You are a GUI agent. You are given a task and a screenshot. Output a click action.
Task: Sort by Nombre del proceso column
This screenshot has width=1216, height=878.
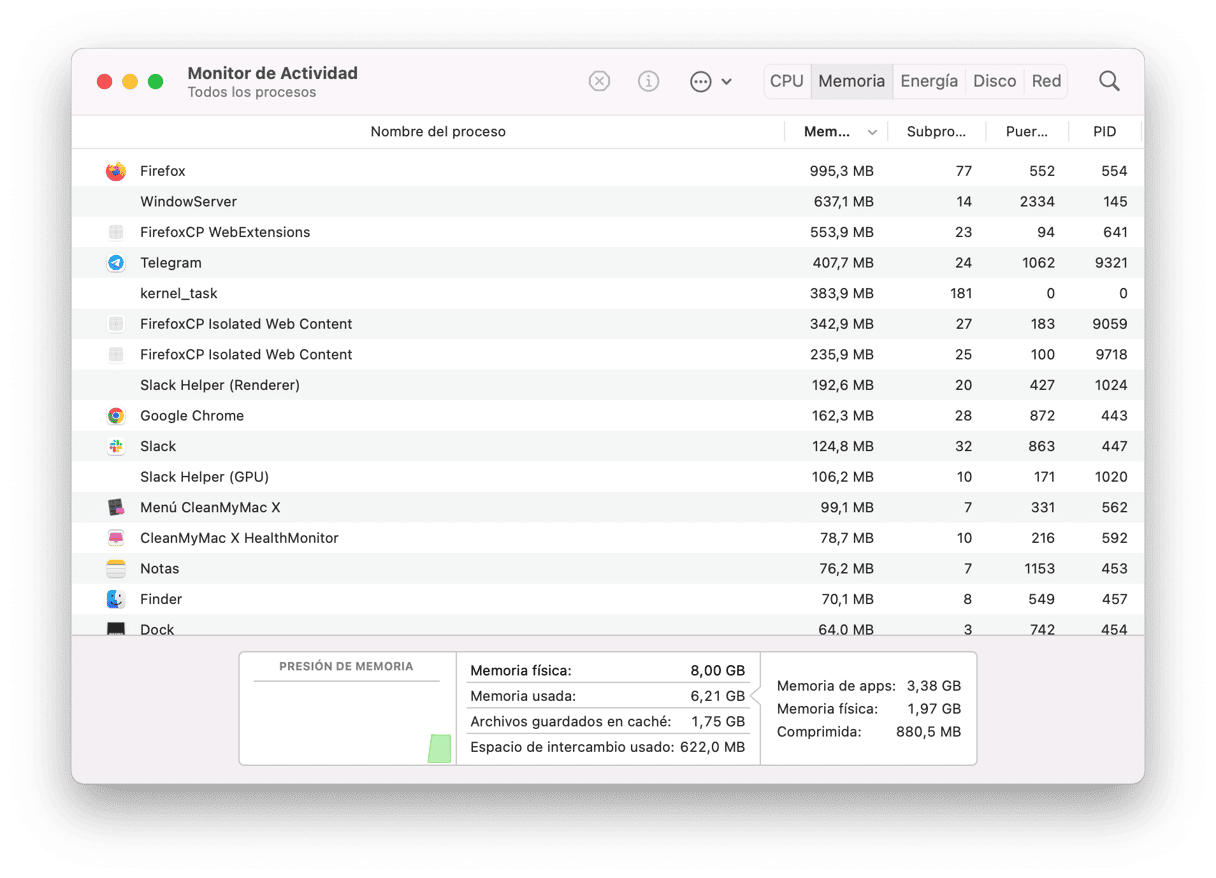(438, 132)
